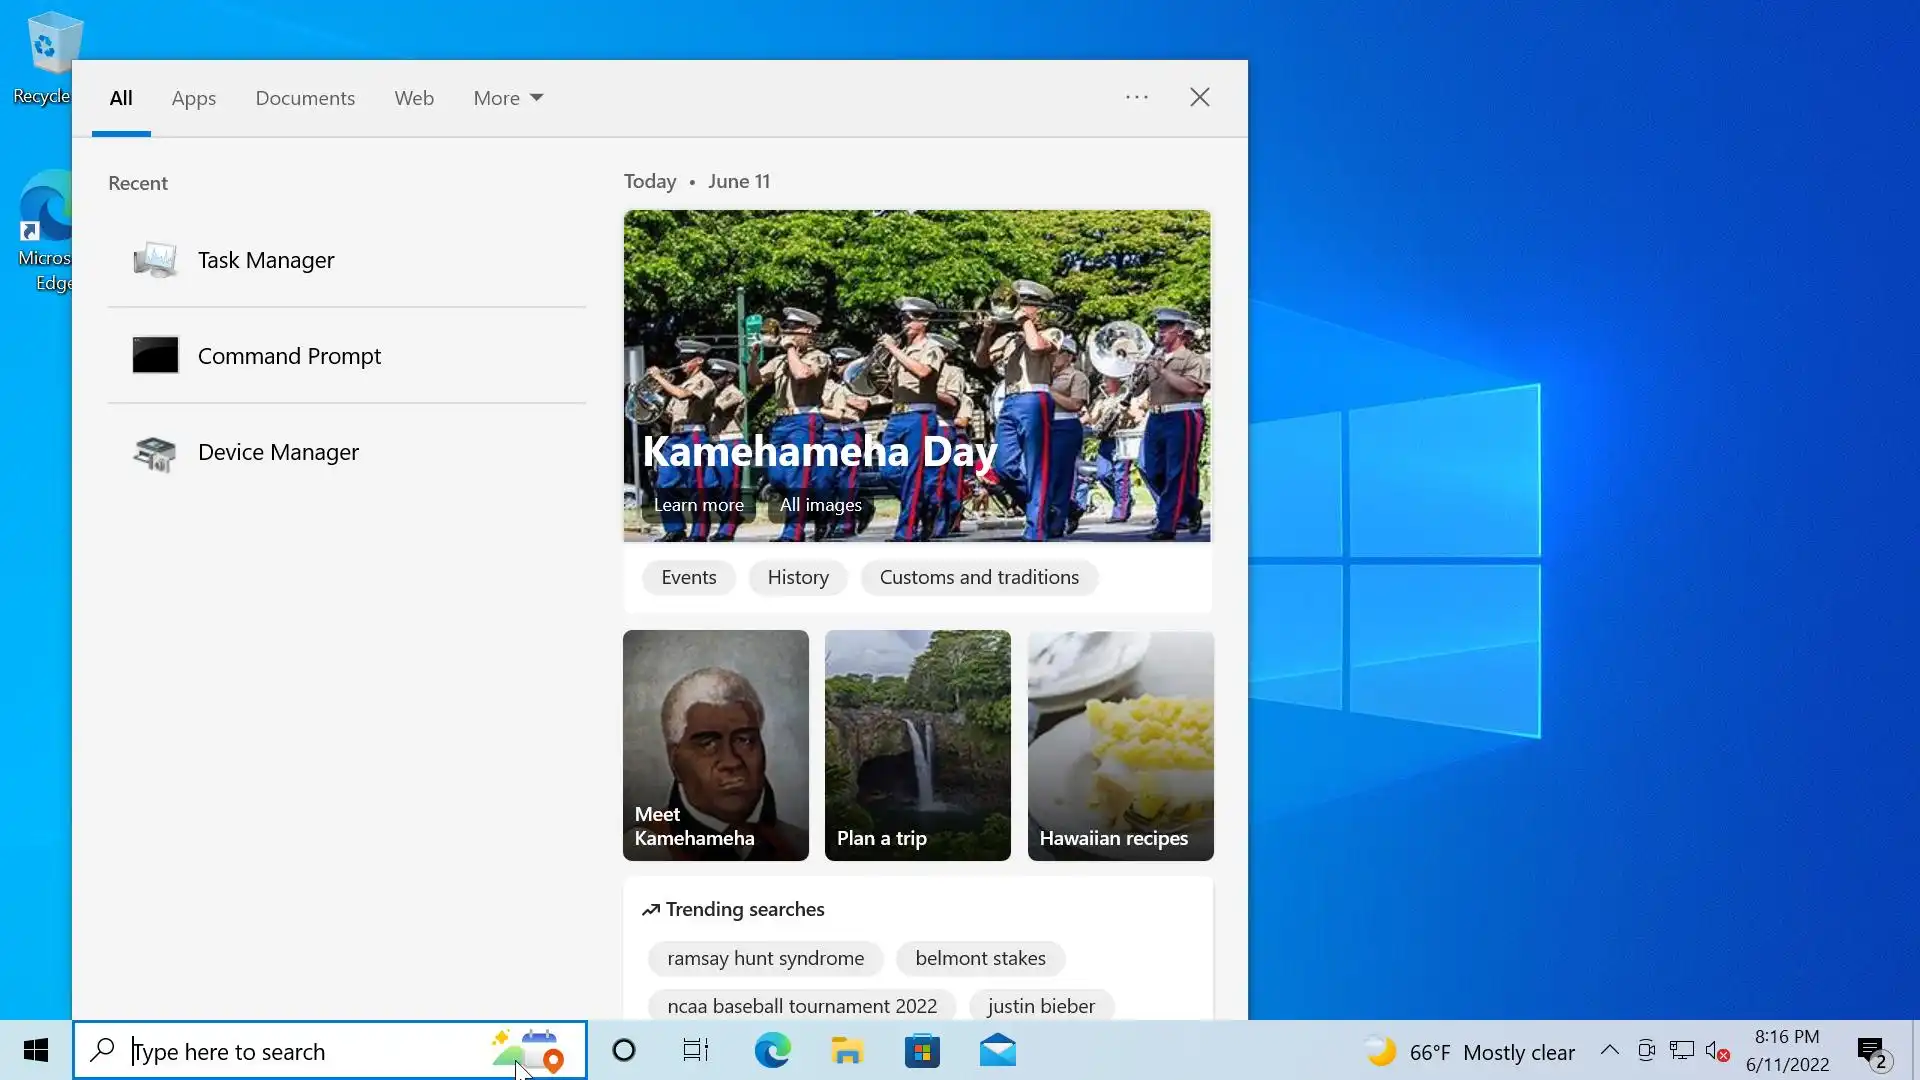Select belmont stakes trending search
This screenshot has height=1080, width=1920.
pyautogui.click(x=980, y=958)
